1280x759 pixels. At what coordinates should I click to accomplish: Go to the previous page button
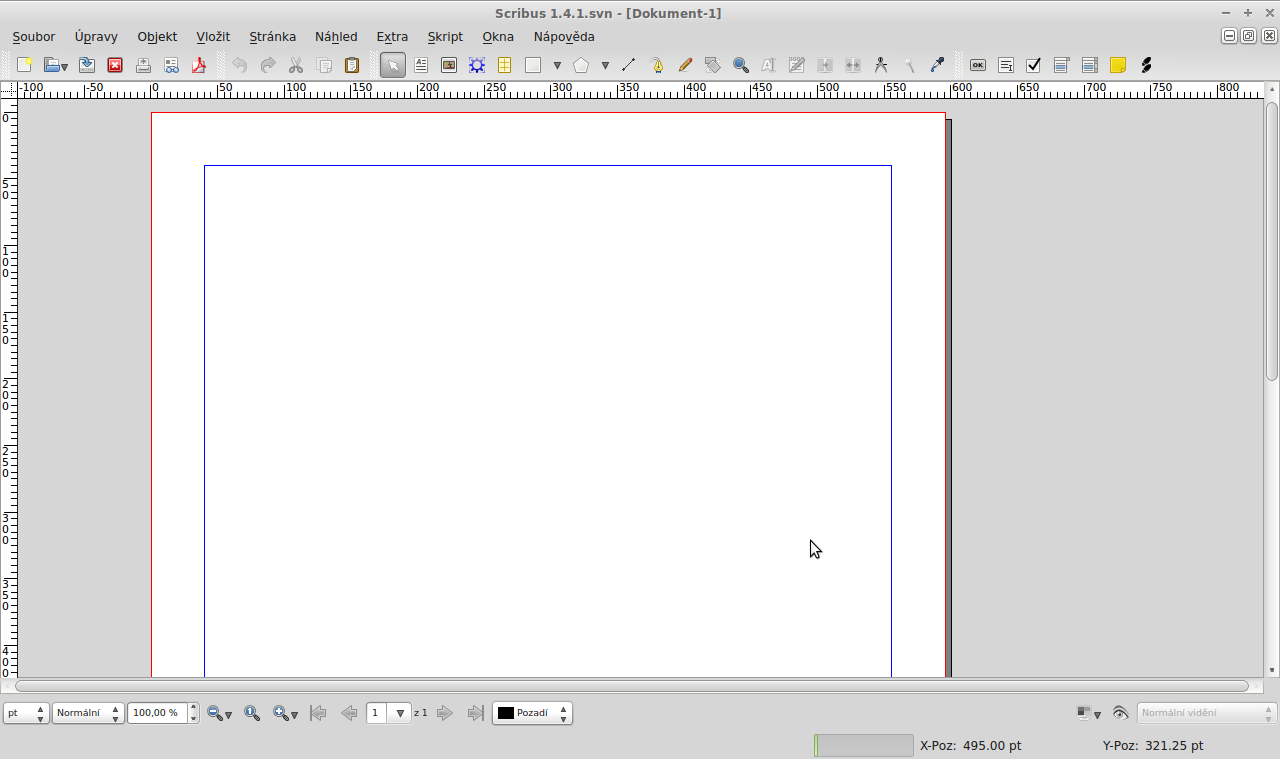click(349, 713)
